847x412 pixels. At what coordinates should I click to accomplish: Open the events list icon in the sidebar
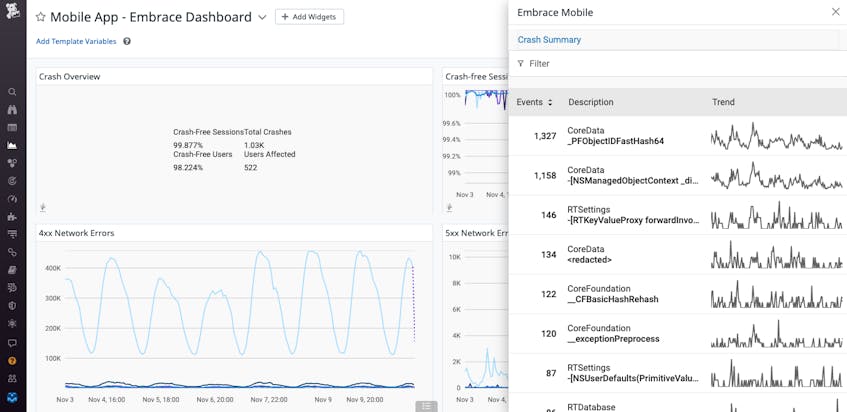(12, 127)
